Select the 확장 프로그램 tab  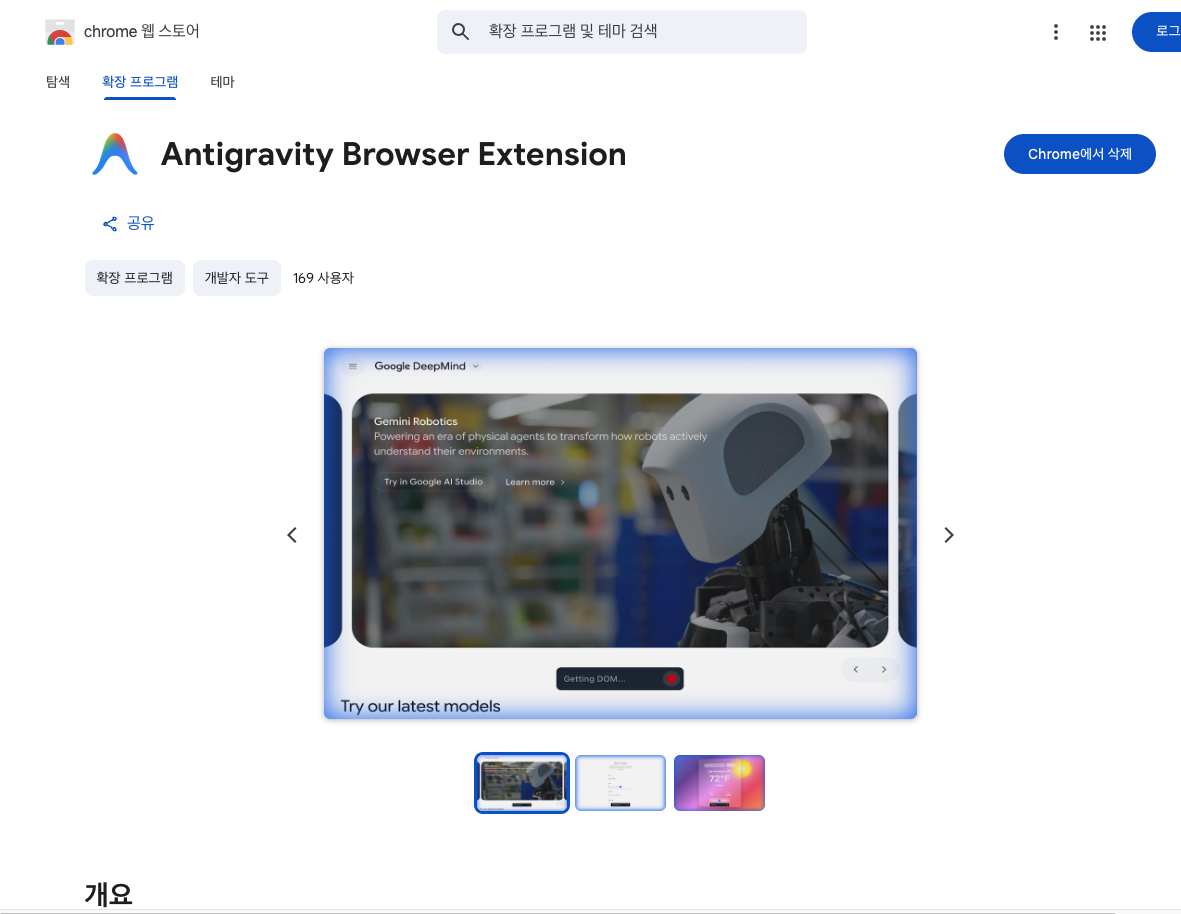[x=139, y=82]
